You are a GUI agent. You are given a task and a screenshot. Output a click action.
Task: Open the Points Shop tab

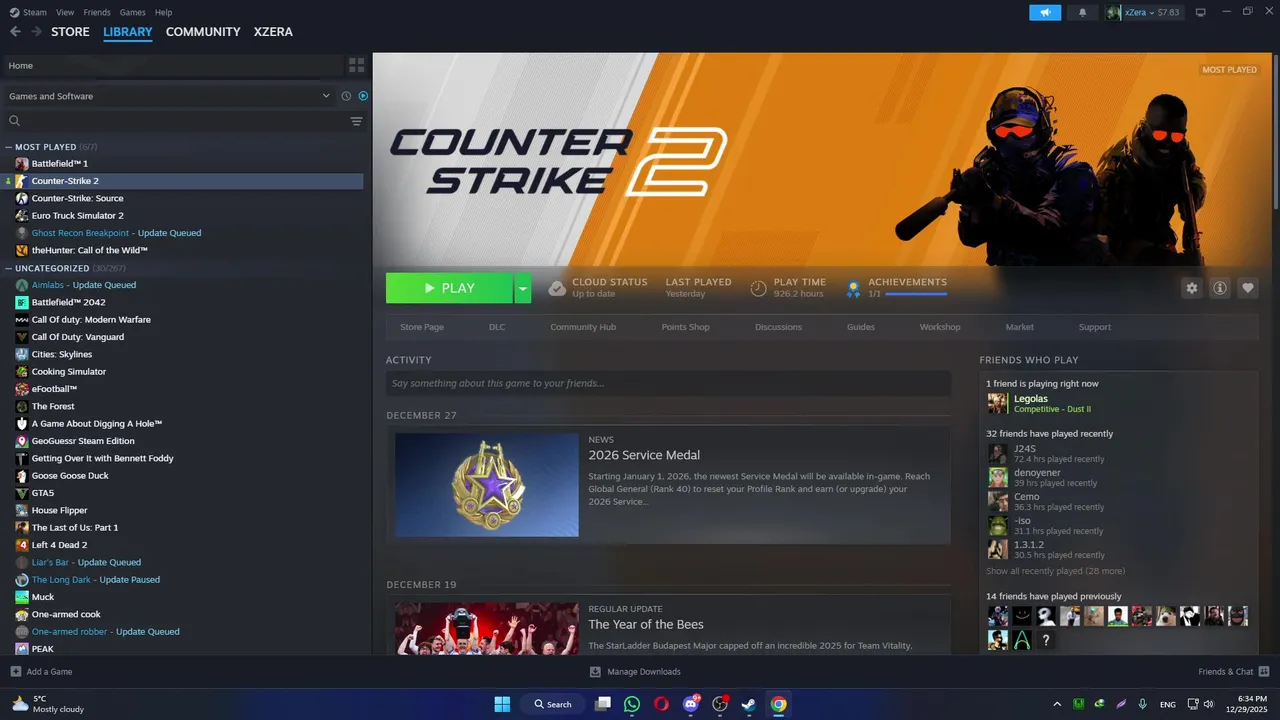tap(685, 327)
